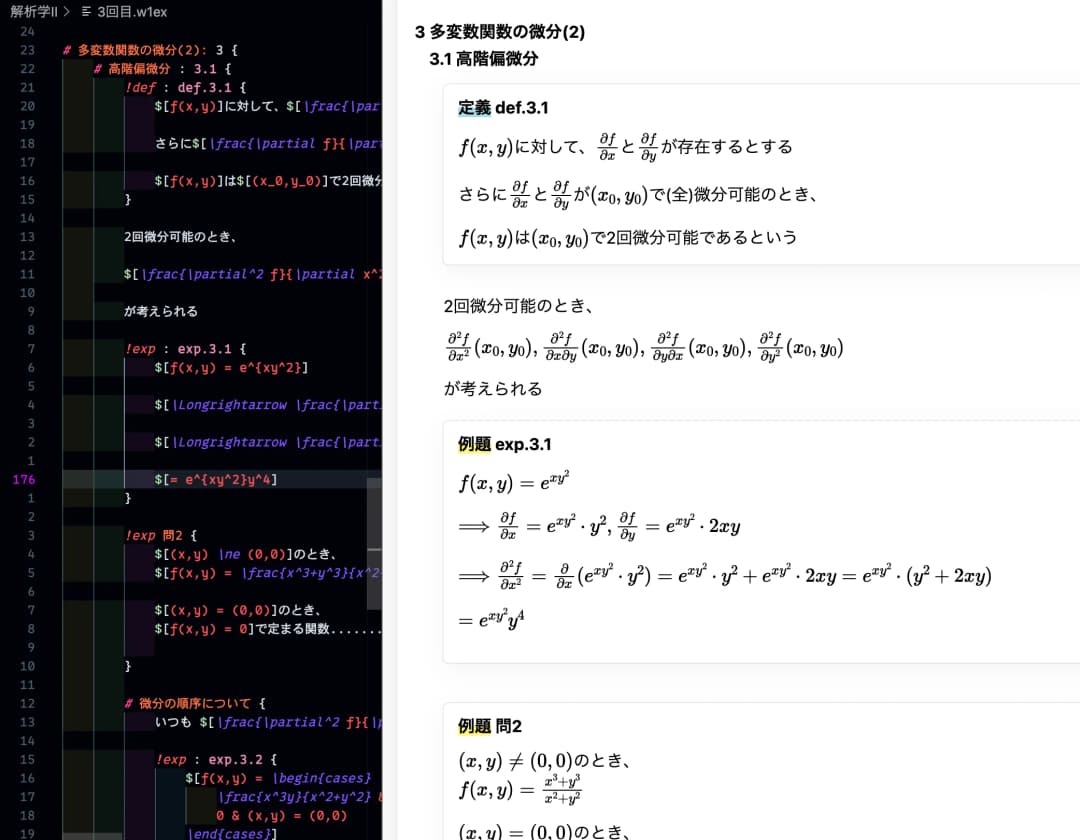1080x840 pixels.
Task: Click the file icon beside 3回目.w1ex
Action: [85, 12]
